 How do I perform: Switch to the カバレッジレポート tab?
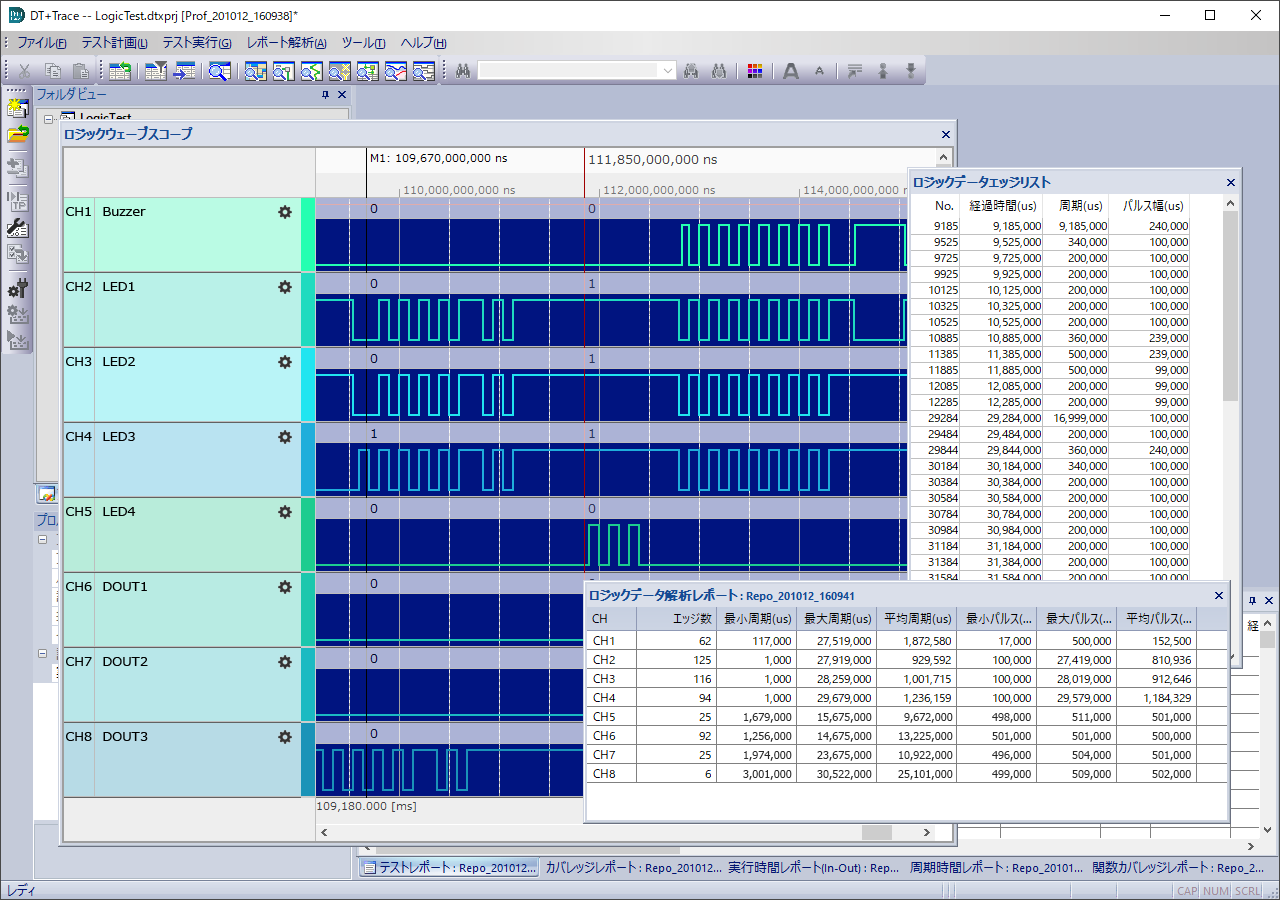(632, 868)
